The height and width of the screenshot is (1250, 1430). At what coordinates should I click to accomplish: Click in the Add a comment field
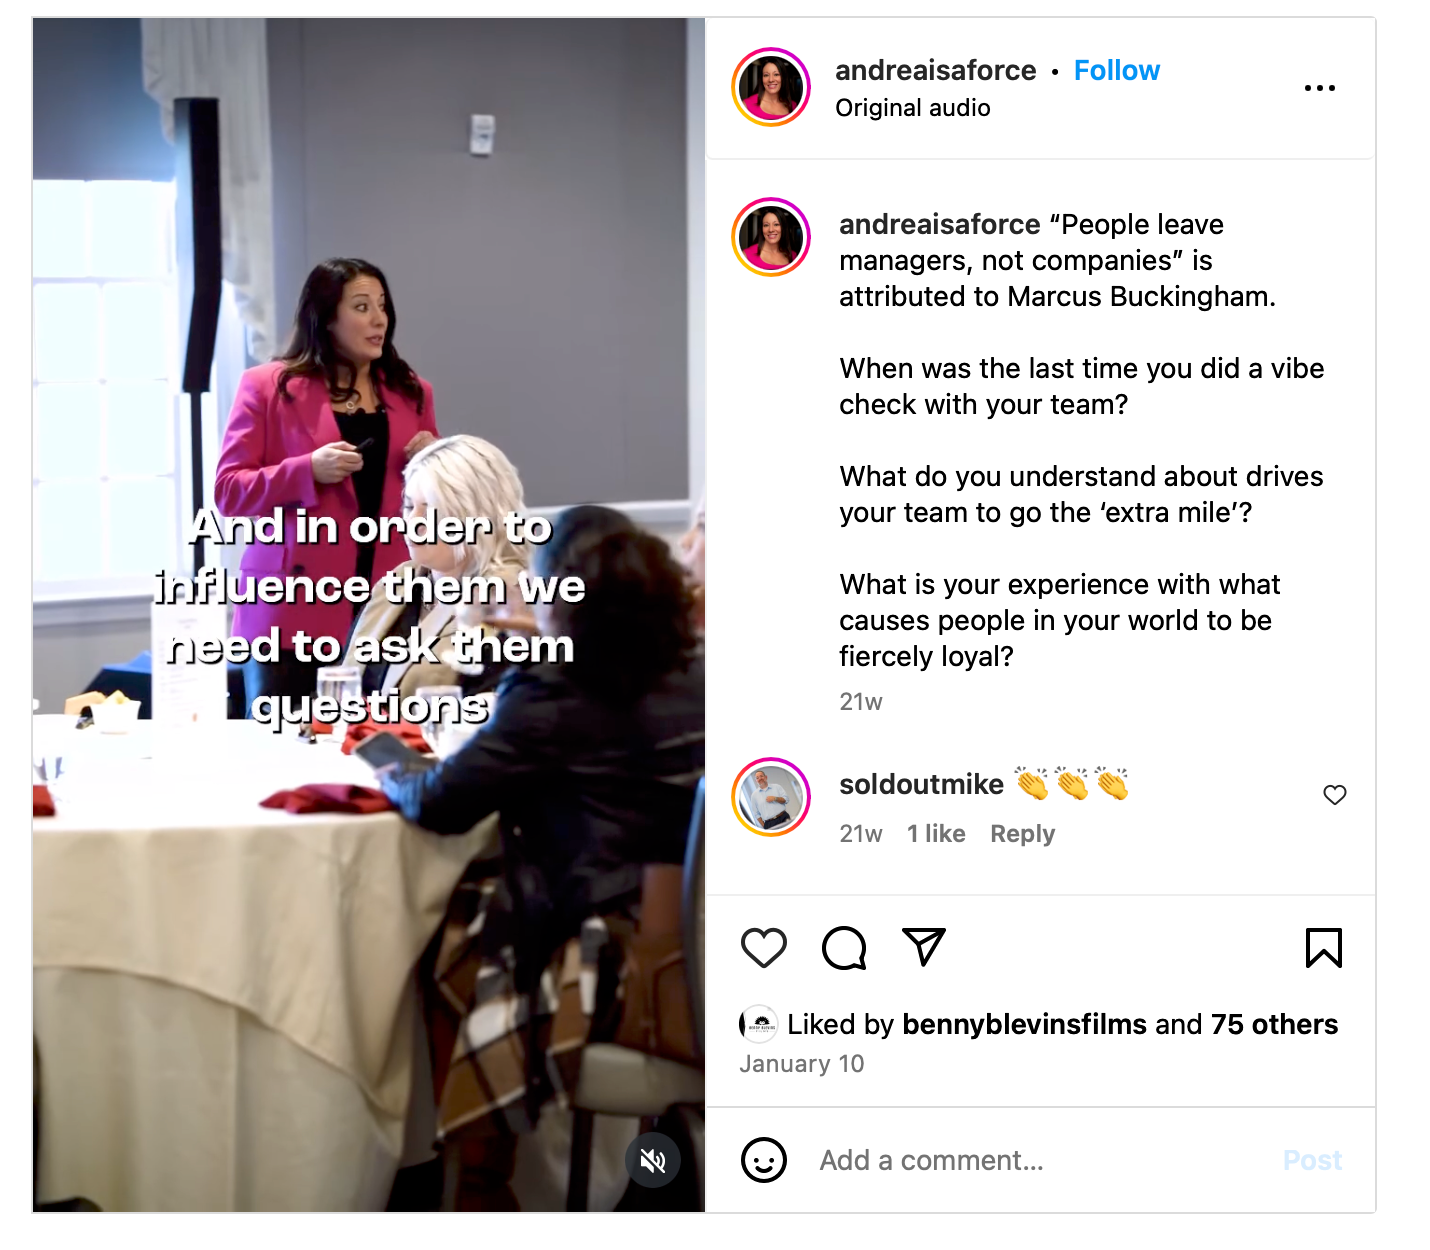1040,1160
